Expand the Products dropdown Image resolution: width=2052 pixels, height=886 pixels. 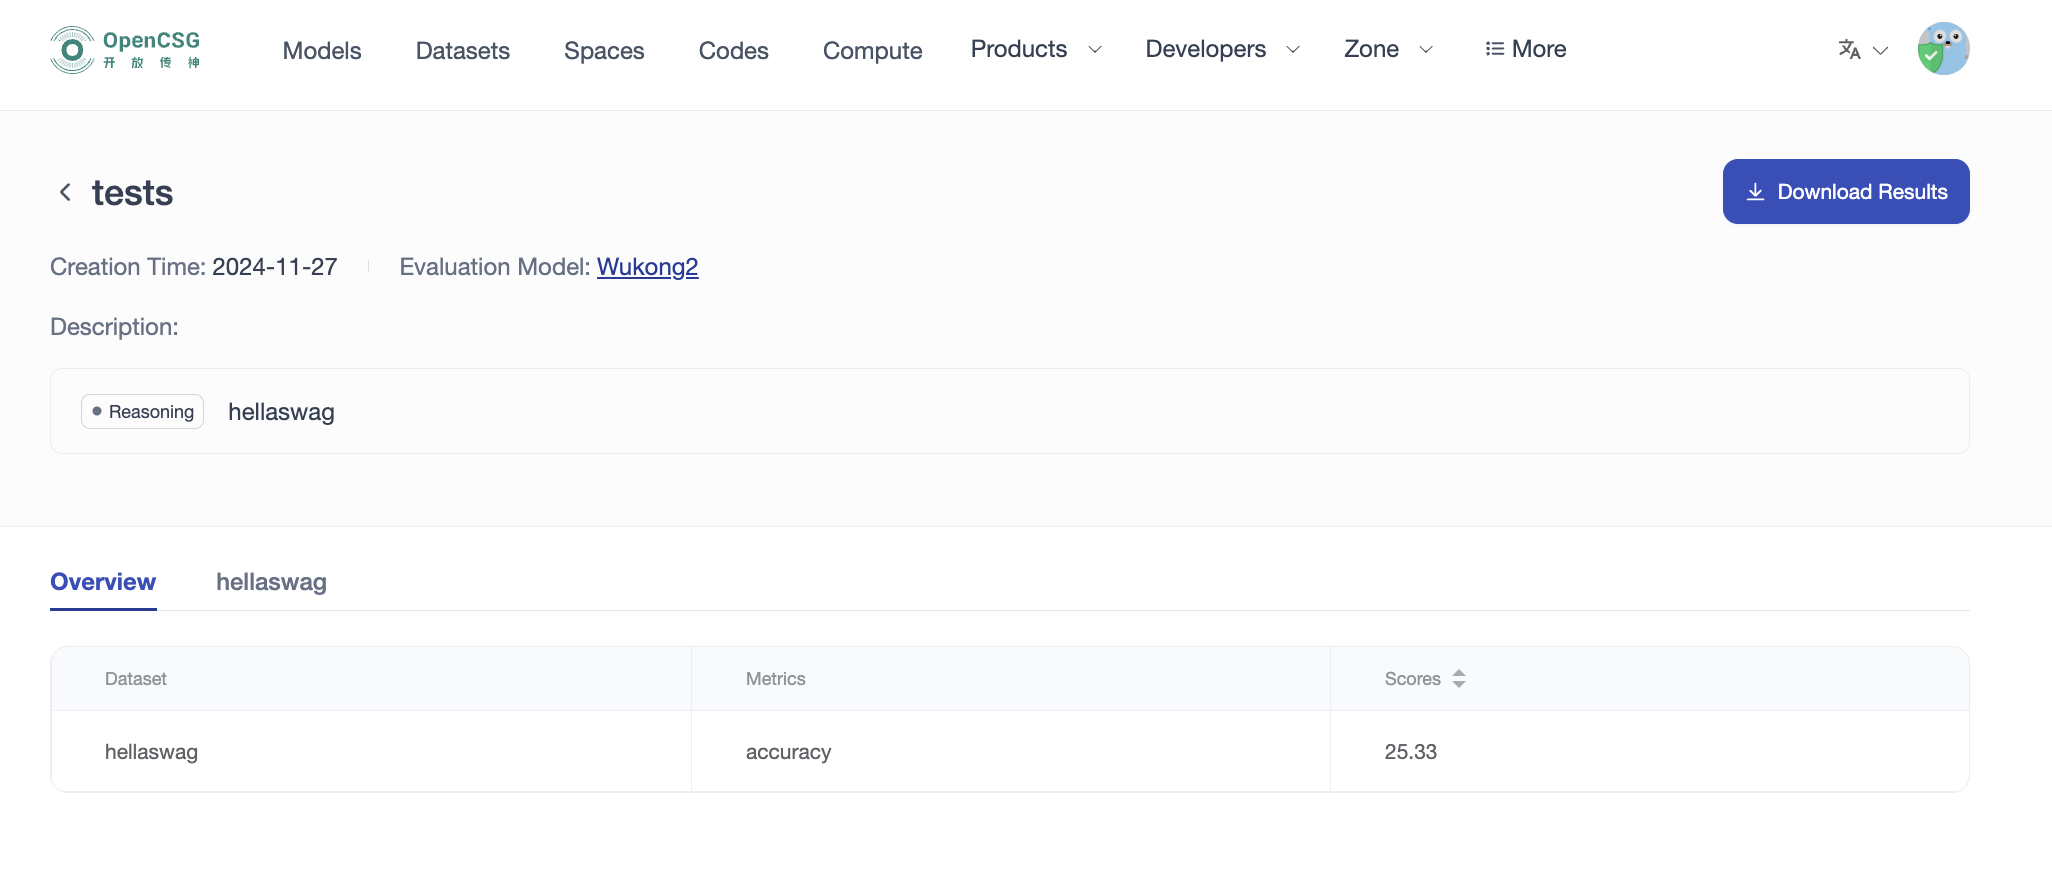pos(1035,49)
